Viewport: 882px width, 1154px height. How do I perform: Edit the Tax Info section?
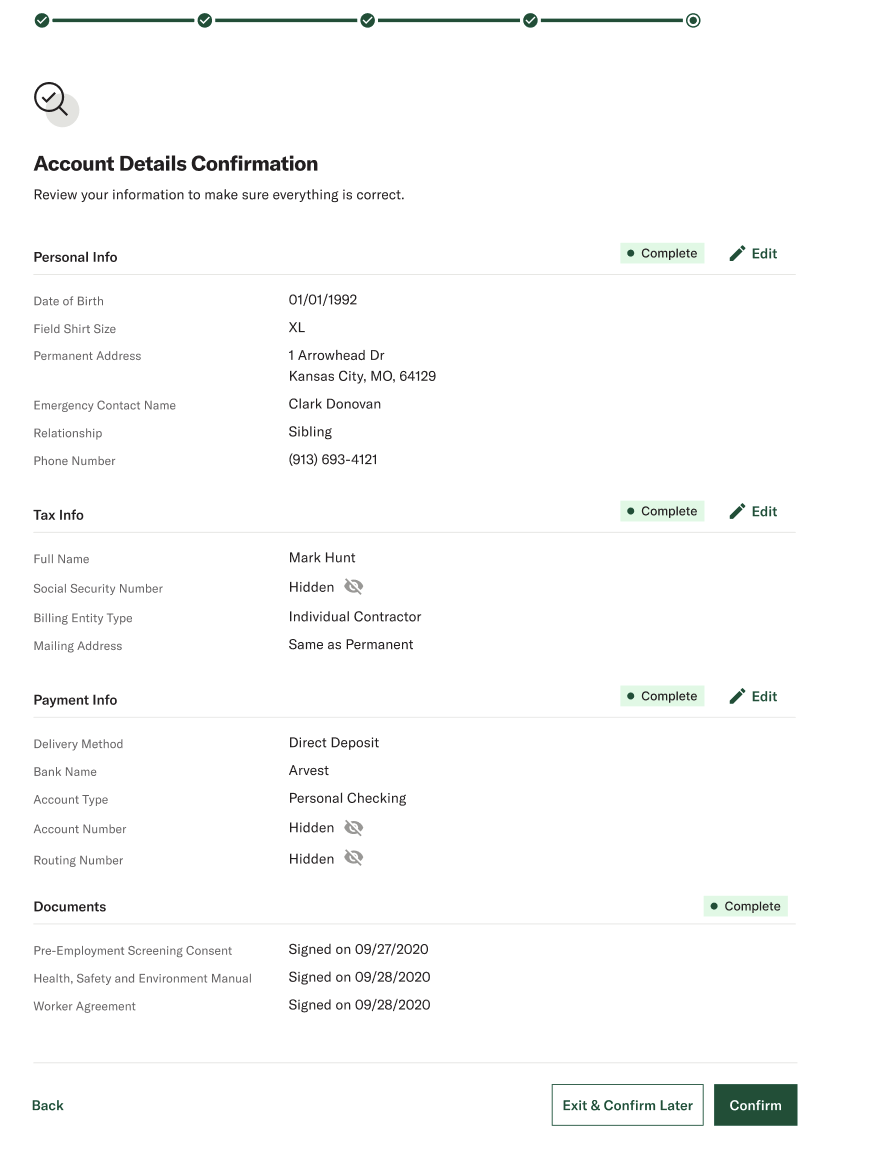tap(753, 511)
